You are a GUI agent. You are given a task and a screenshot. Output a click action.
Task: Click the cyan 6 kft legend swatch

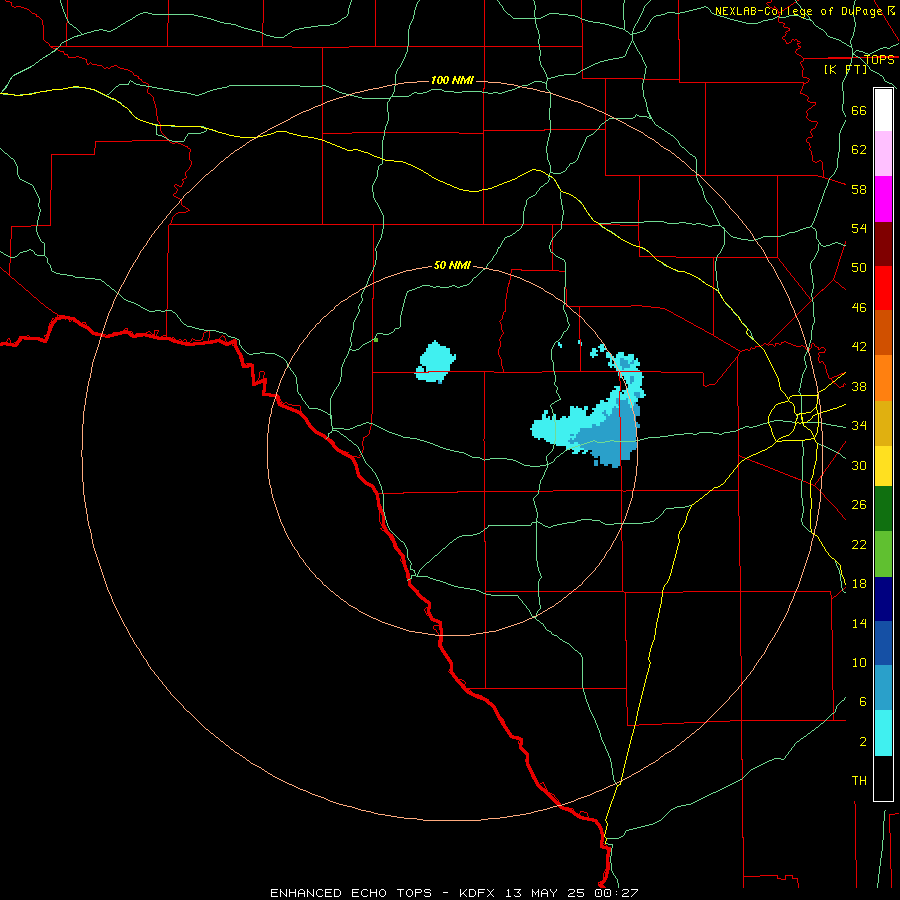point(883,733)
